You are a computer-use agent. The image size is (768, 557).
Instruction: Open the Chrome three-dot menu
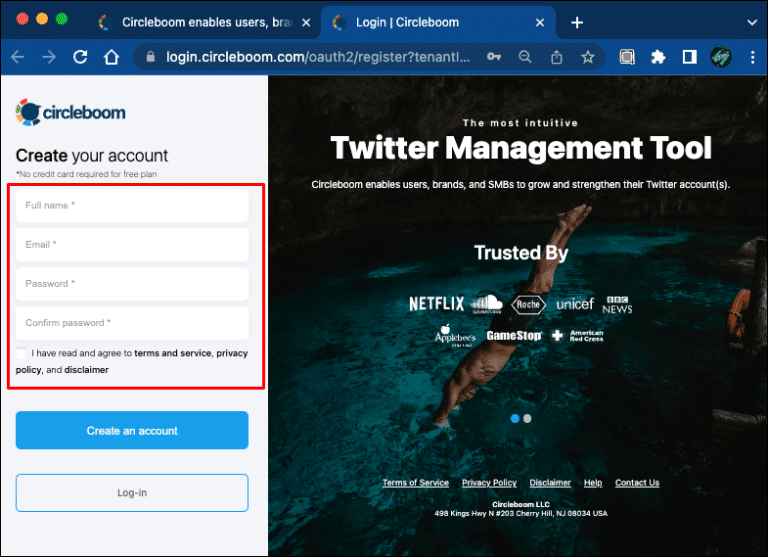point(752,57)
